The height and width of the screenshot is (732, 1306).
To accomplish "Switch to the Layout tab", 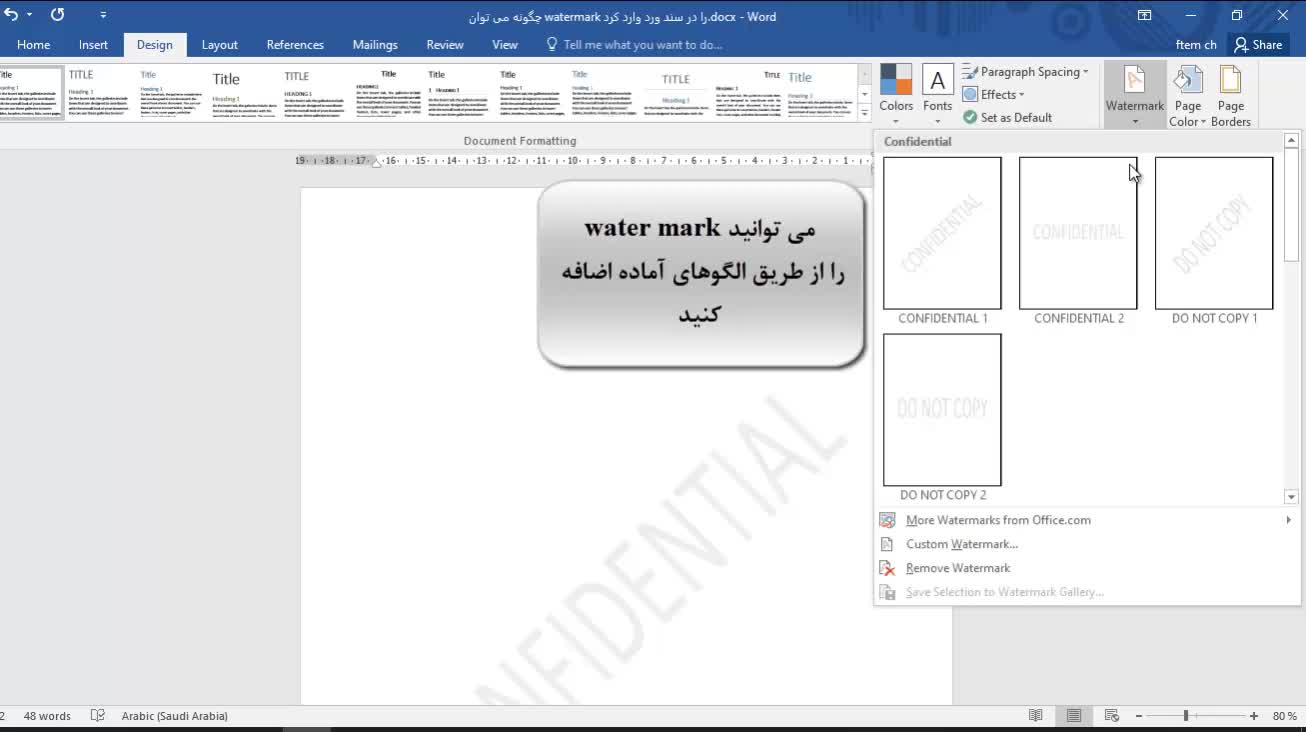I will (x=219, y=45).
